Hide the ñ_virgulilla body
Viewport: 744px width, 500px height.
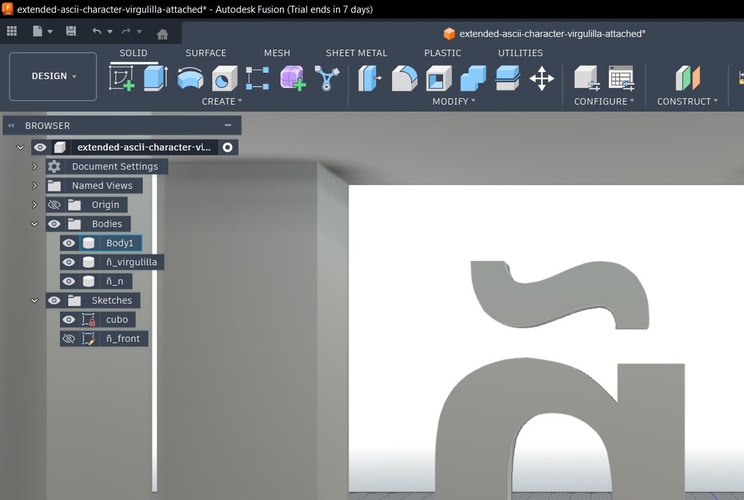[69, 262]
